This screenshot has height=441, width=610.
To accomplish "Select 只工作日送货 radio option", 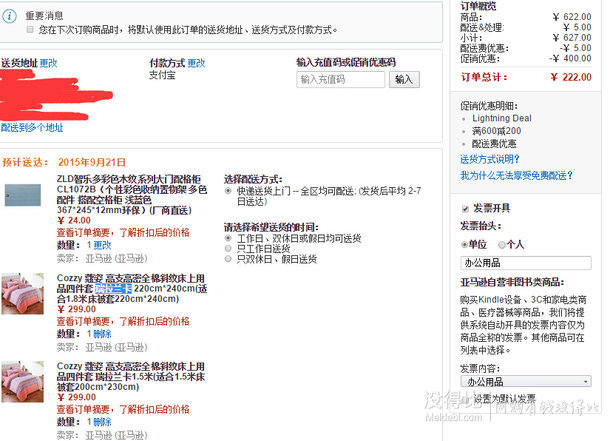I will [x=228, y=248].
